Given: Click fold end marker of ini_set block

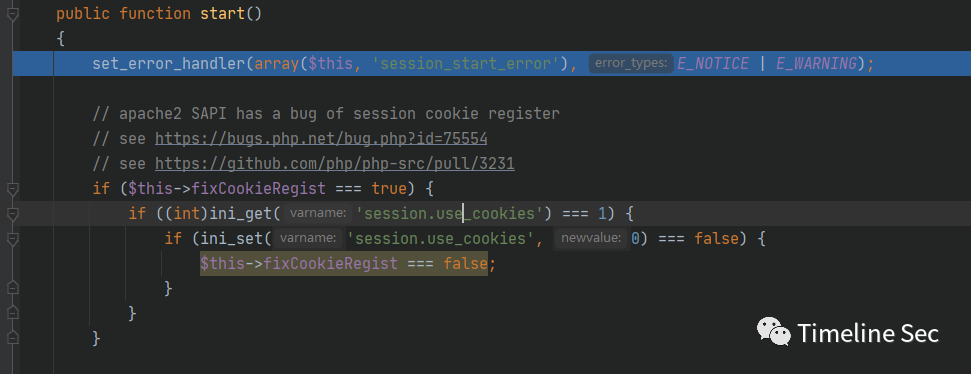Looking at the screenshot, I should point(12,288).
